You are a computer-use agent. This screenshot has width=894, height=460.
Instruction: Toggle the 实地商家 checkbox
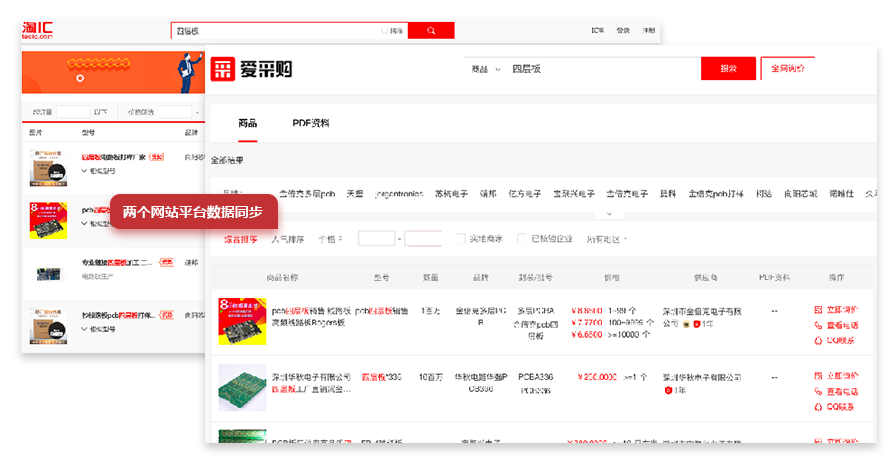click(460, 239)
